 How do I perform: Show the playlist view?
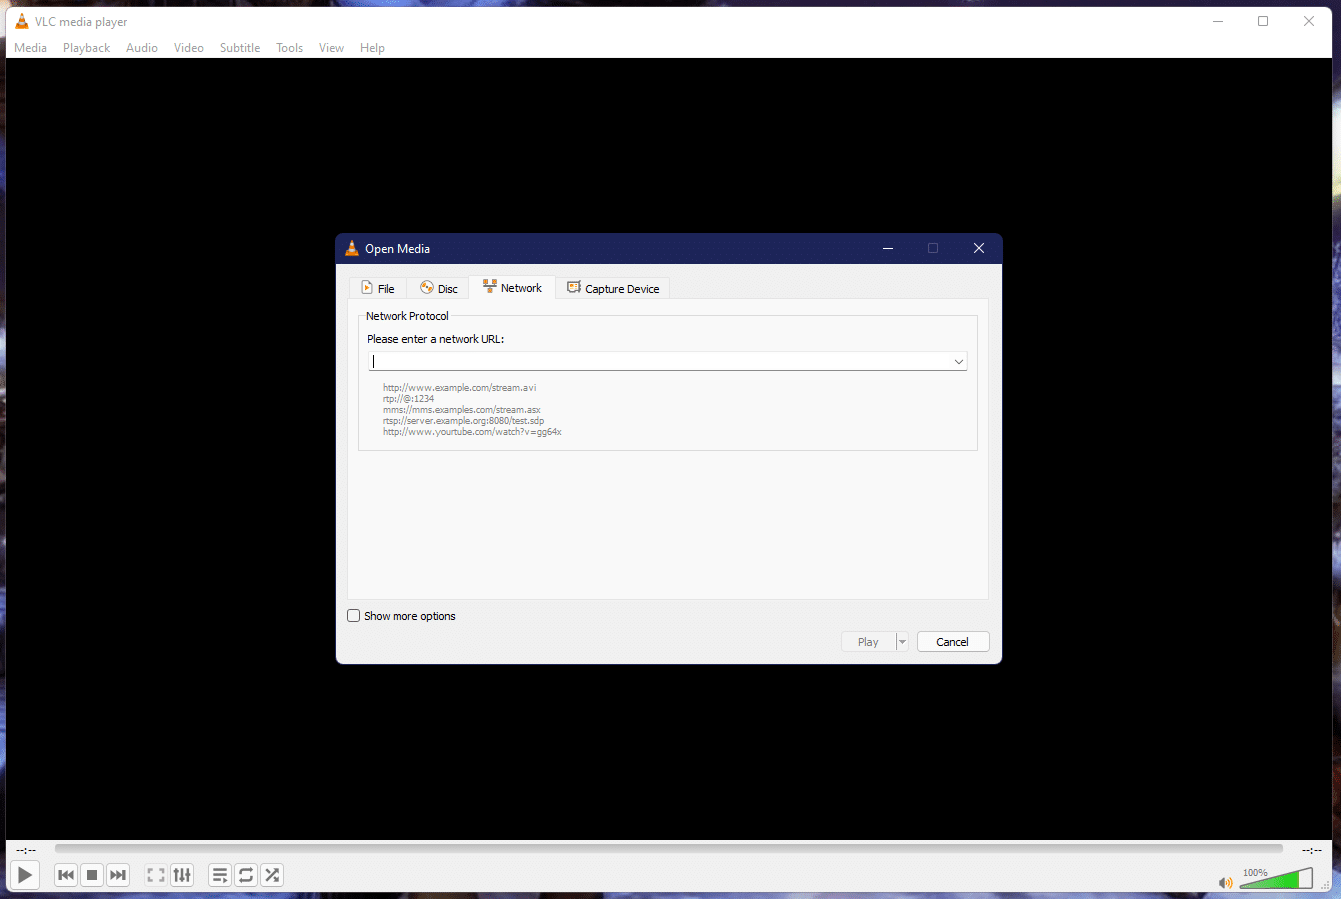pos(219,874)
